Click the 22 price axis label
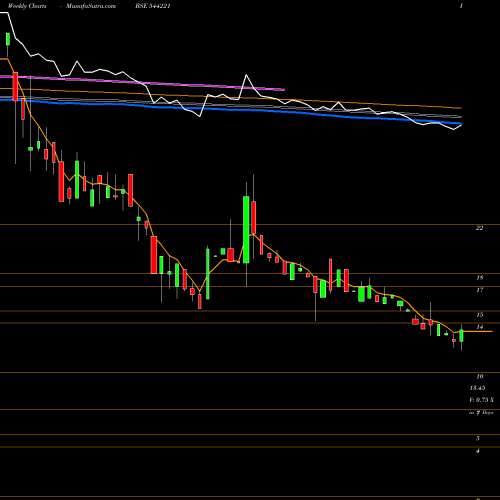Viewport: 500px width, 500px height. pos(479,228)
